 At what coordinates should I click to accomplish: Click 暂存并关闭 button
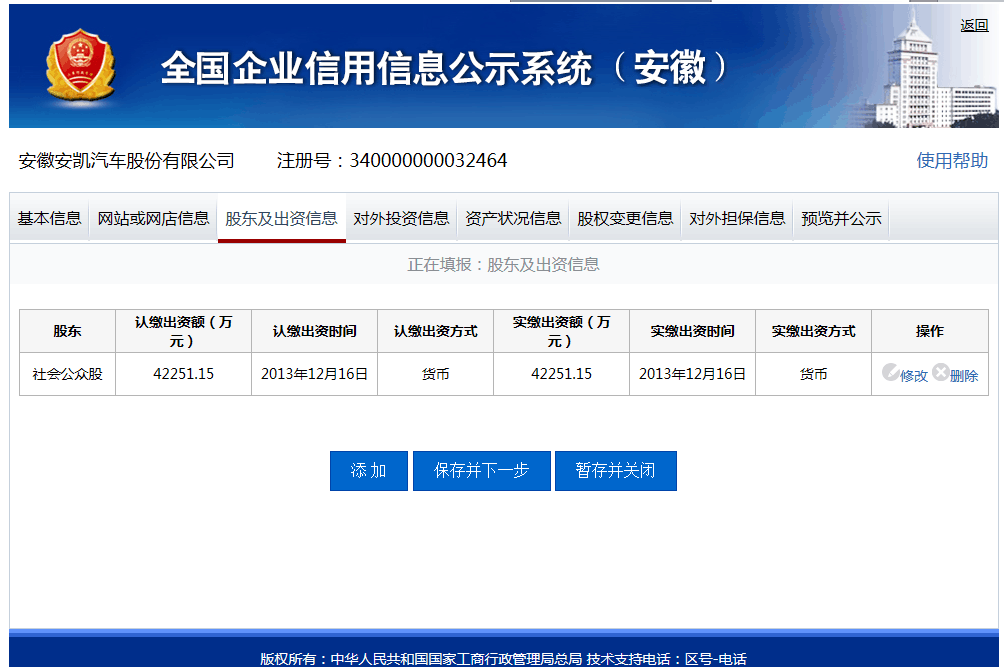point(615,471)
